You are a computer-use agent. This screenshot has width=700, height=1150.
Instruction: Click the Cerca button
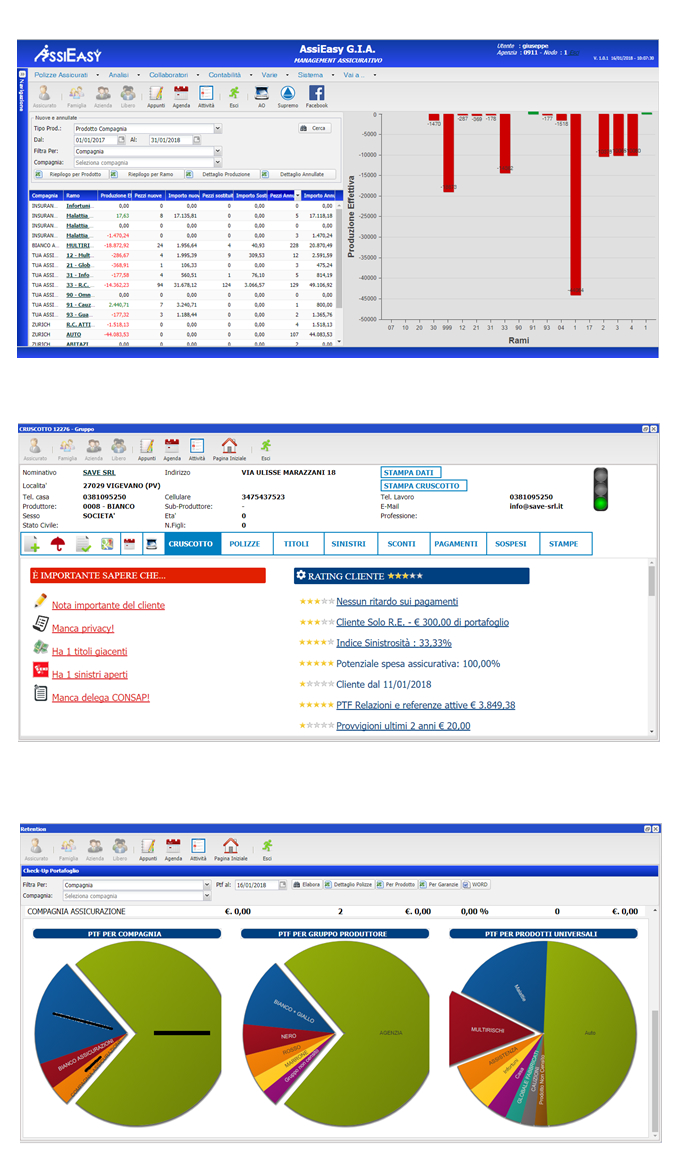(314, 128)
